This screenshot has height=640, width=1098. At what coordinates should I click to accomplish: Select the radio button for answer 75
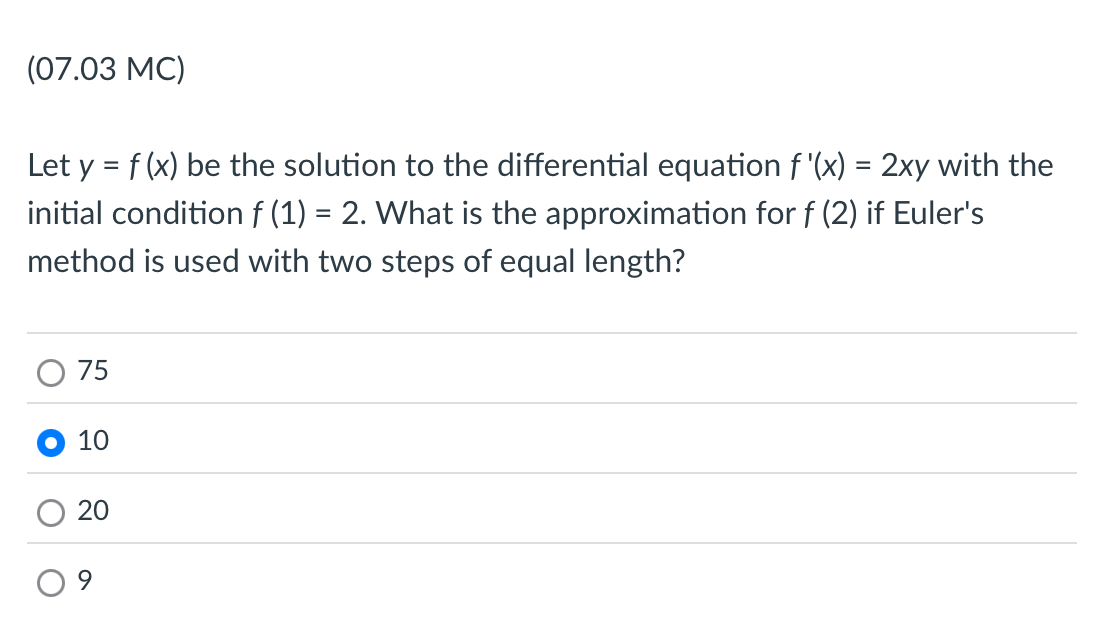49,371
